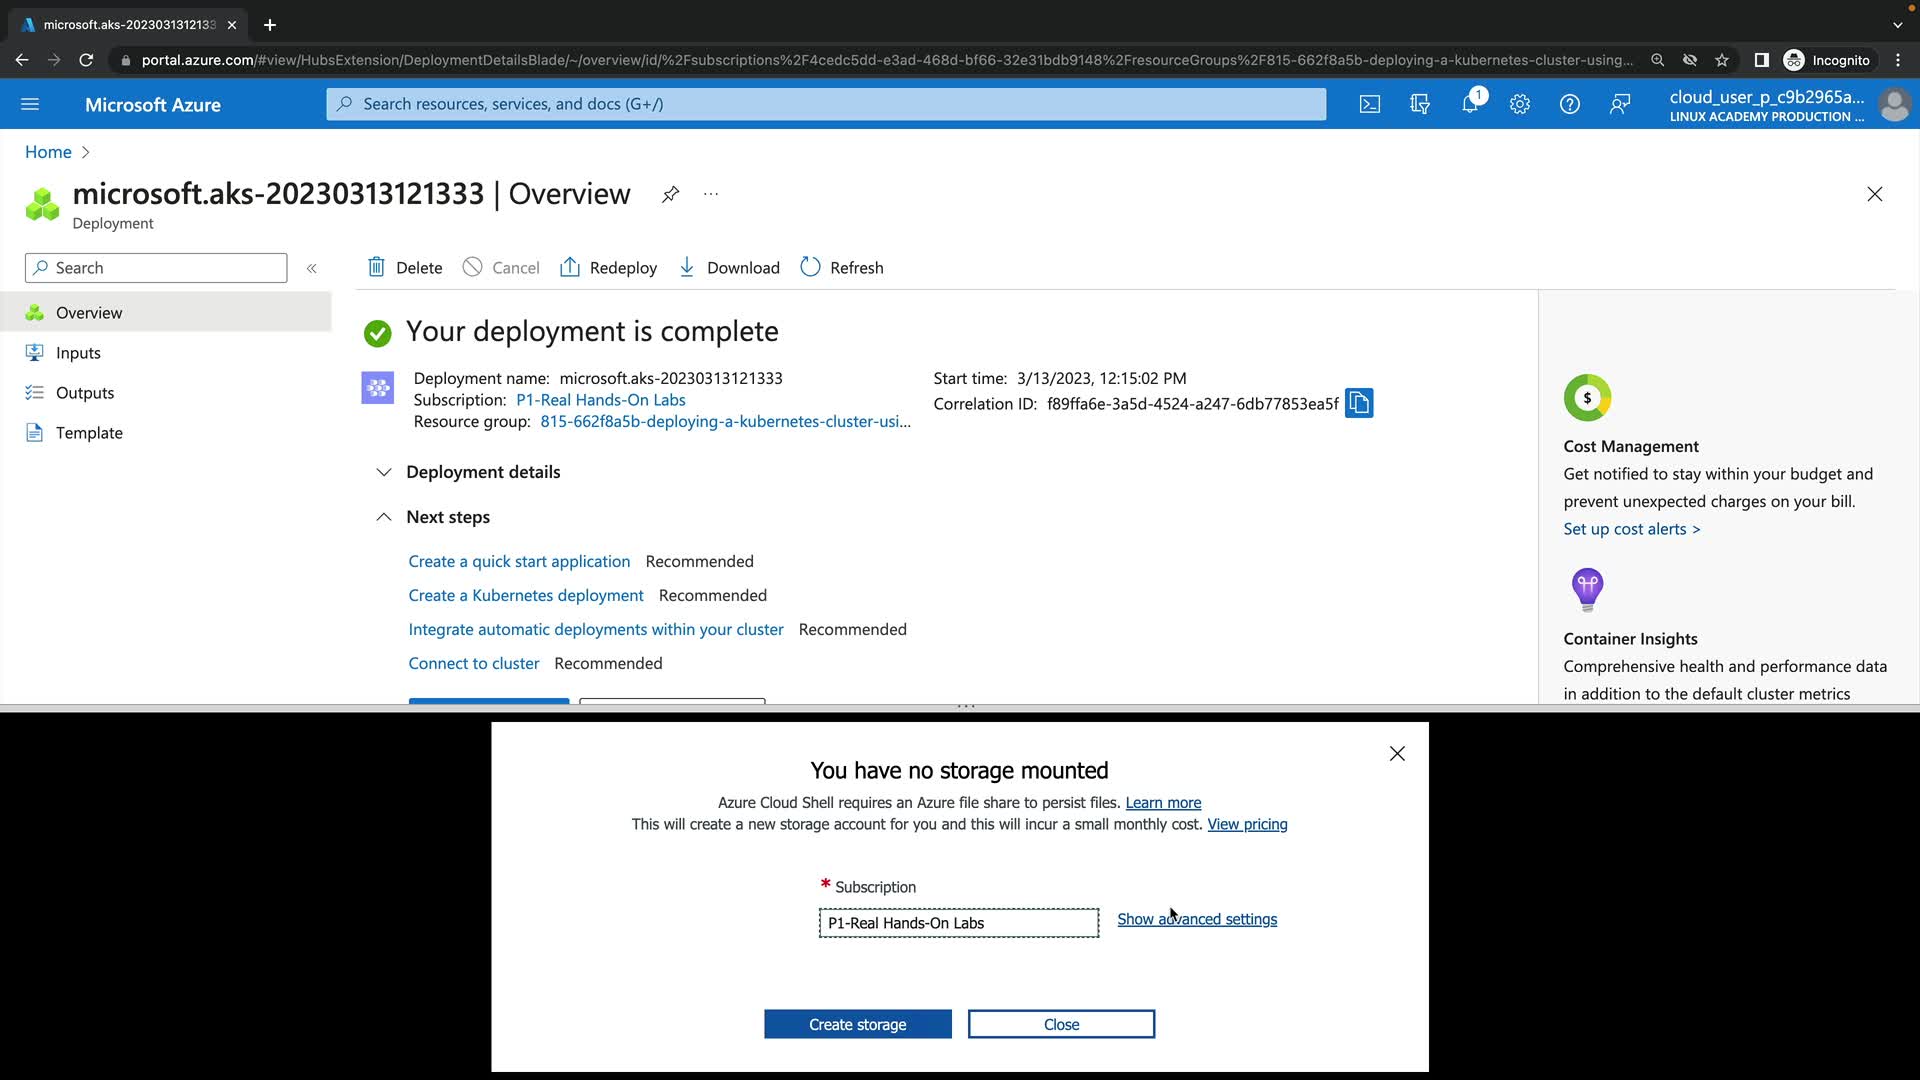1920x1080 pixels.
Task: Open the Subscription dropdown in storage dialog
Action: (x=958, y=923)
